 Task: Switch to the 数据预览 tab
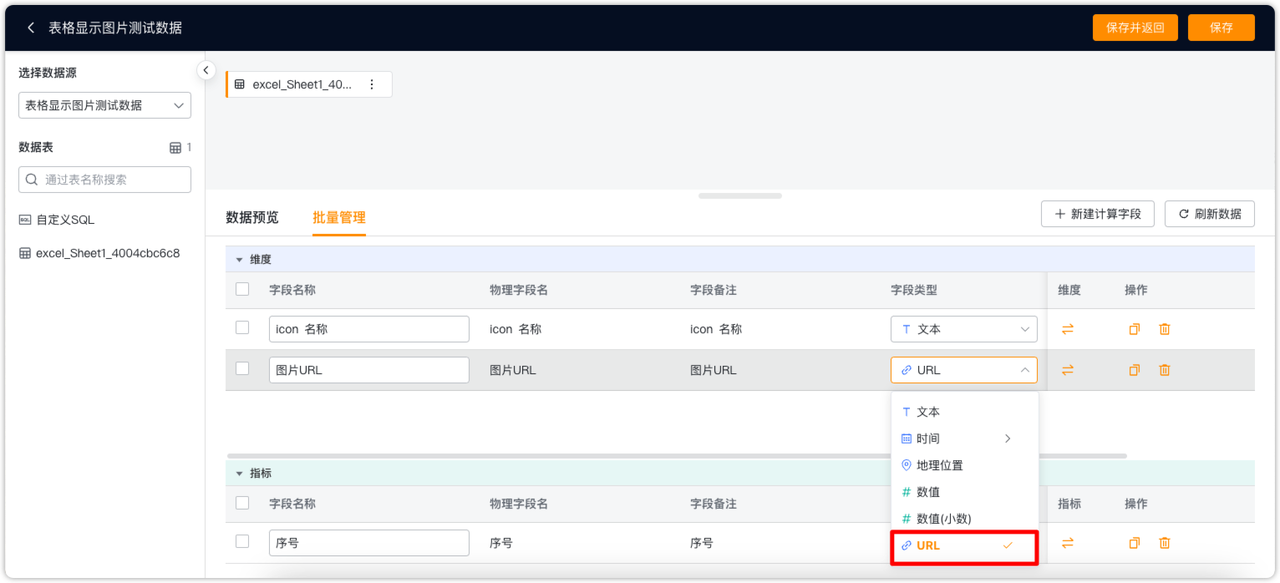(x=251, y=217)
